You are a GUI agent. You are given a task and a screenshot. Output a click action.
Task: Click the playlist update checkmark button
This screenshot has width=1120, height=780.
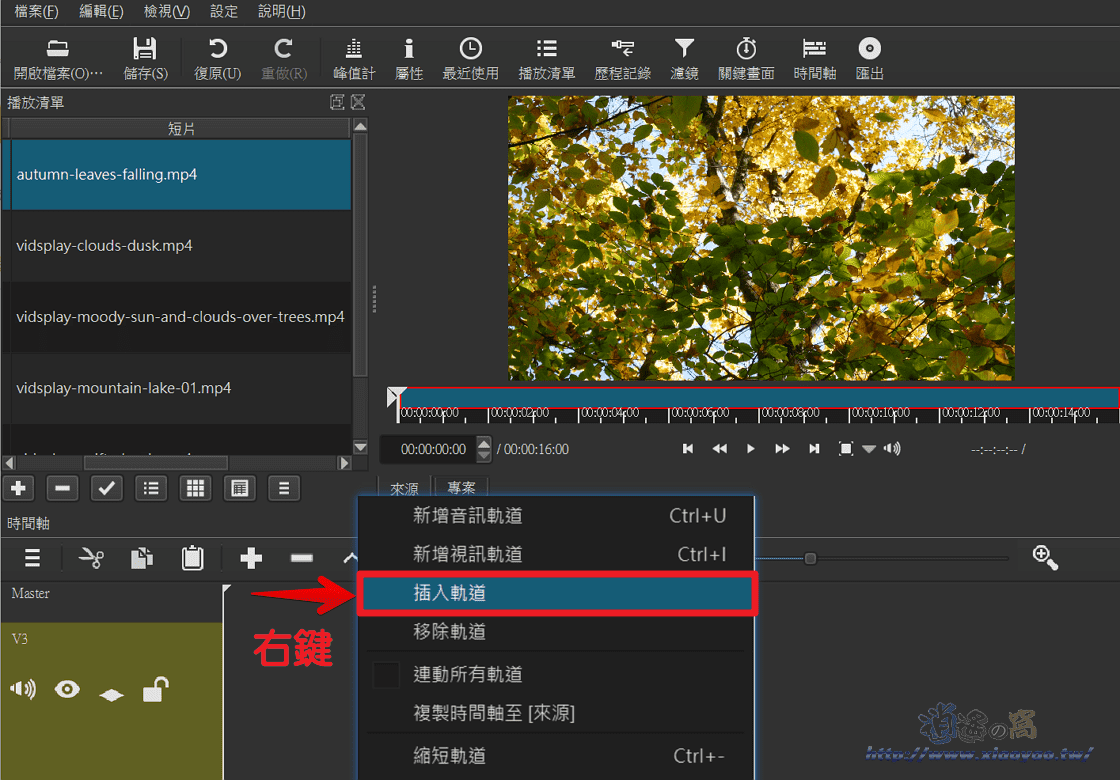106,489
